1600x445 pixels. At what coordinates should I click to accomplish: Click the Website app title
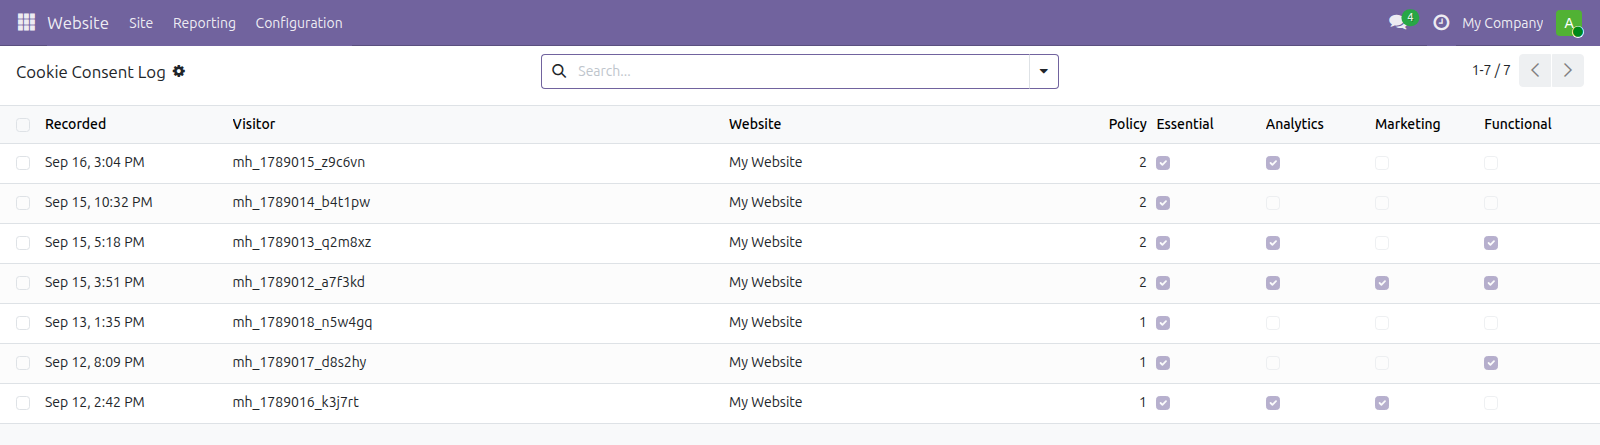pos(78,22)
